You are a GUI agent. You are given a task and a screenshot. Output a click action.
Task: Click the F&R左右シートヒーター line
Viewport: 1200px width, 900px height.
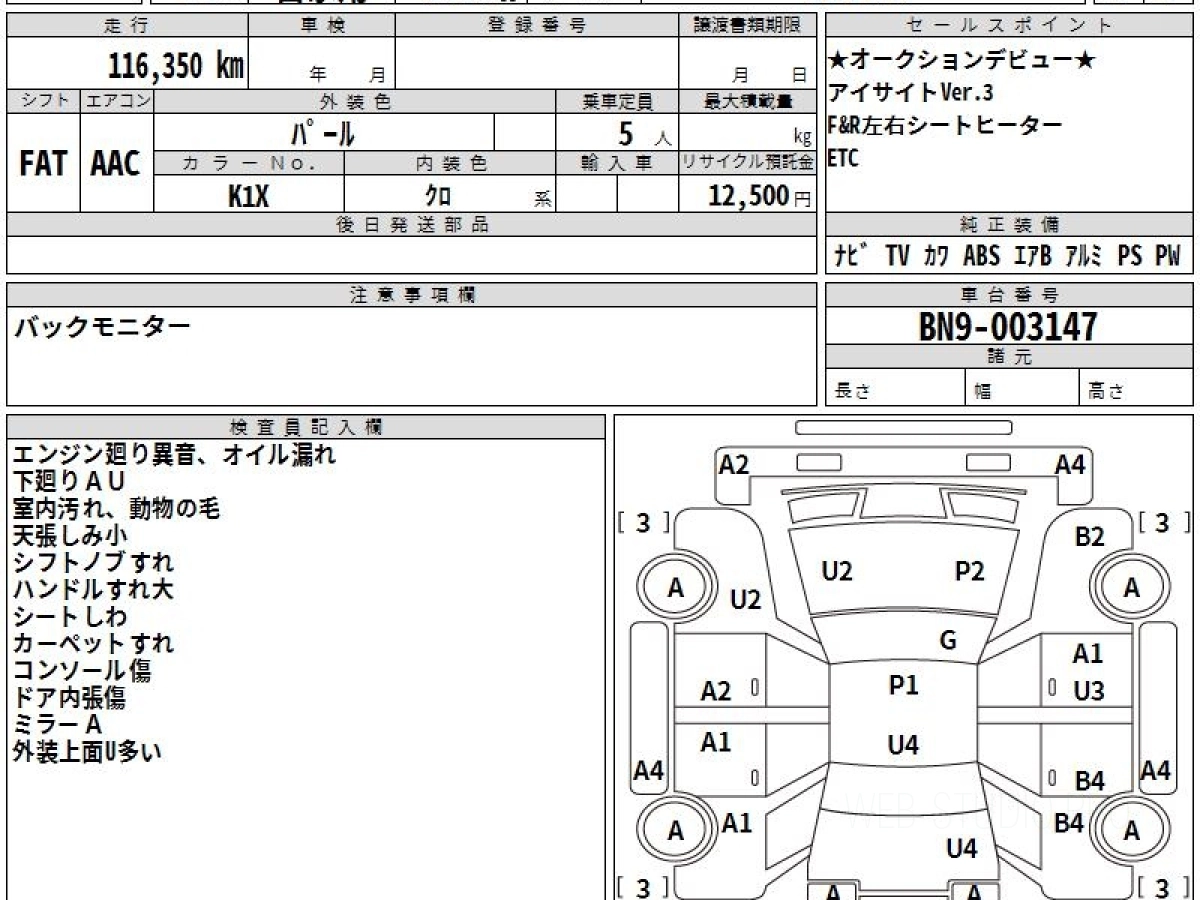pos(945,126)
